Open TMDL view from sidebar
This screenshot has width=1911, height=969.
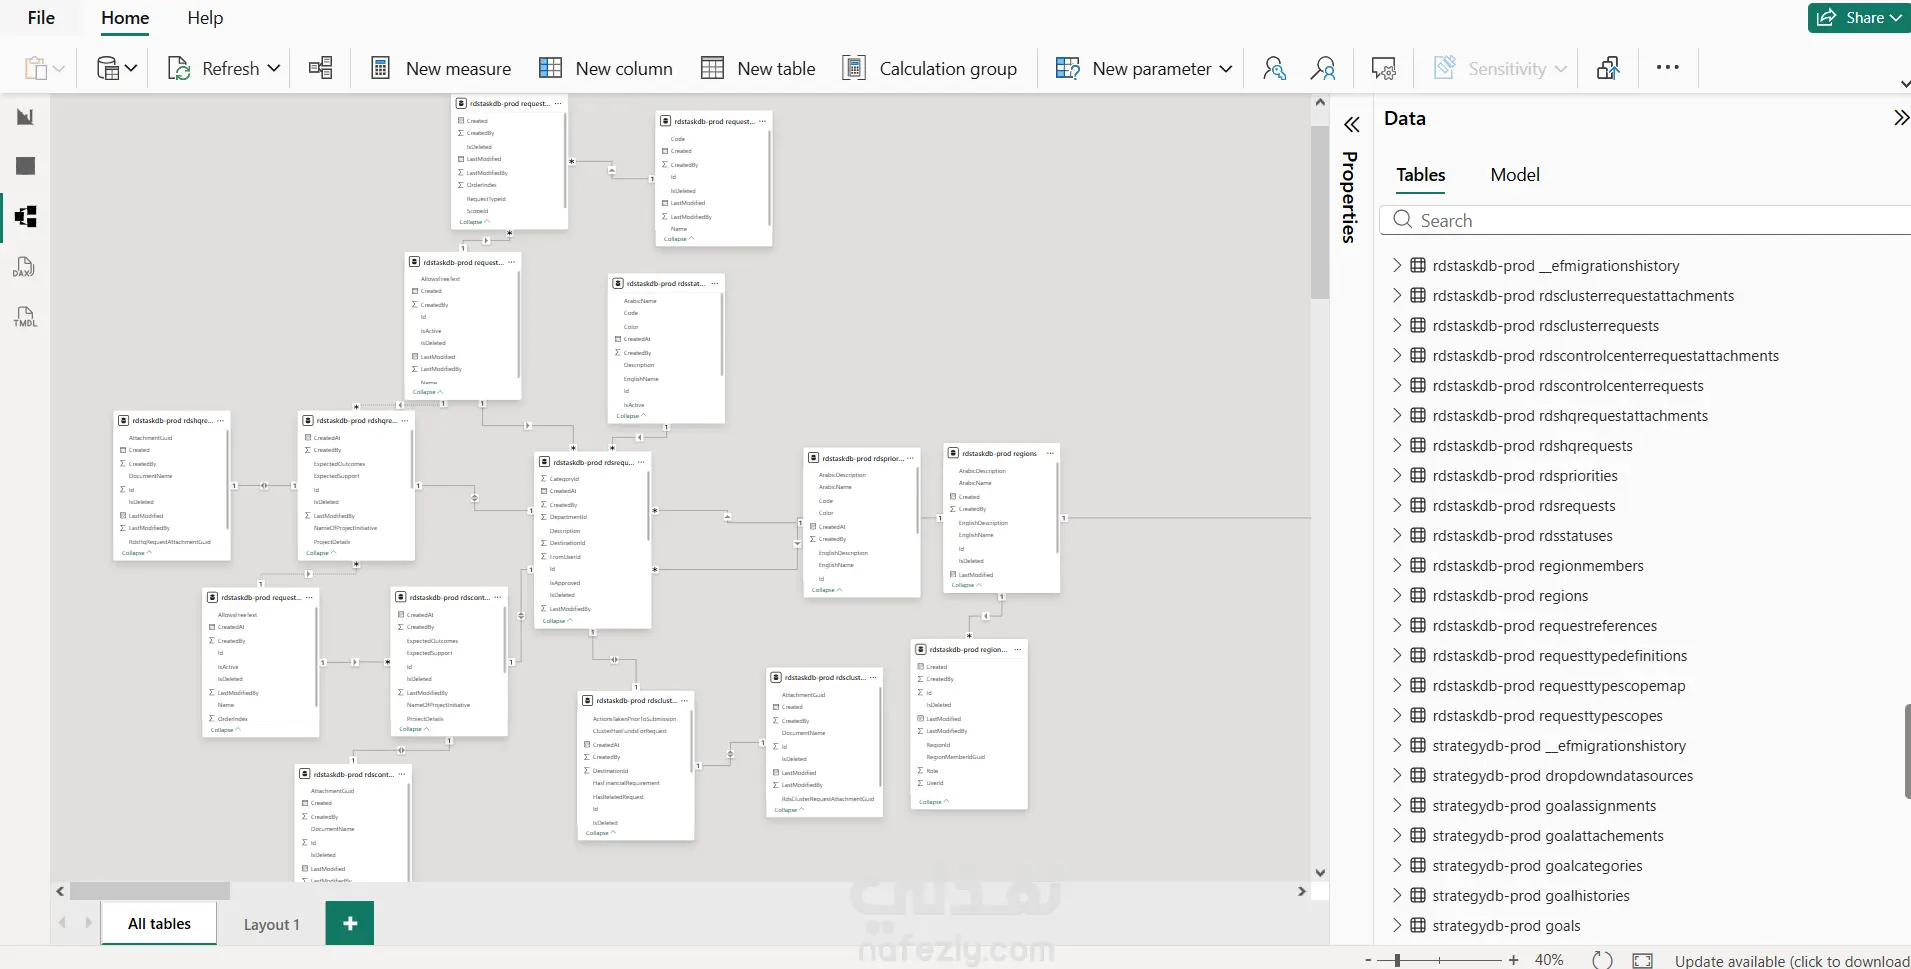click(x=26, y=317)
